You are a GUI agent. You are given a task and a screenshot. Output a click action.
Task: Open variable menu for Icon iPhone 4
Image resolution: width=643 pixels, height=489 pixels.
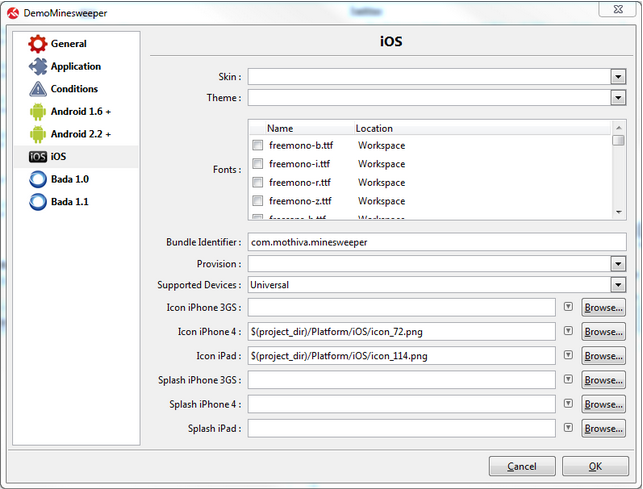[568, 331]
